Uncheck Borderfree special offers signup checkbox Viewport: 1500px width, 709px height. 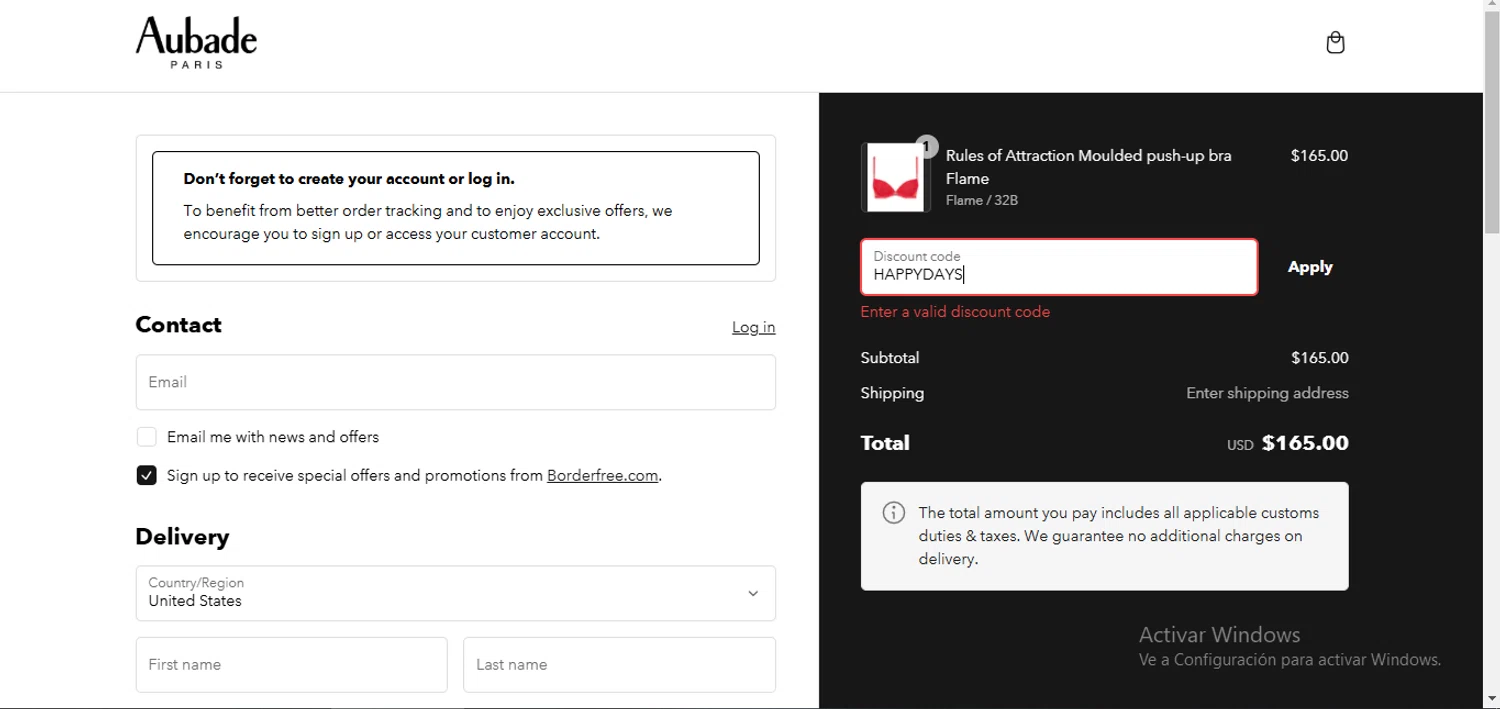[x=147, y=475]
